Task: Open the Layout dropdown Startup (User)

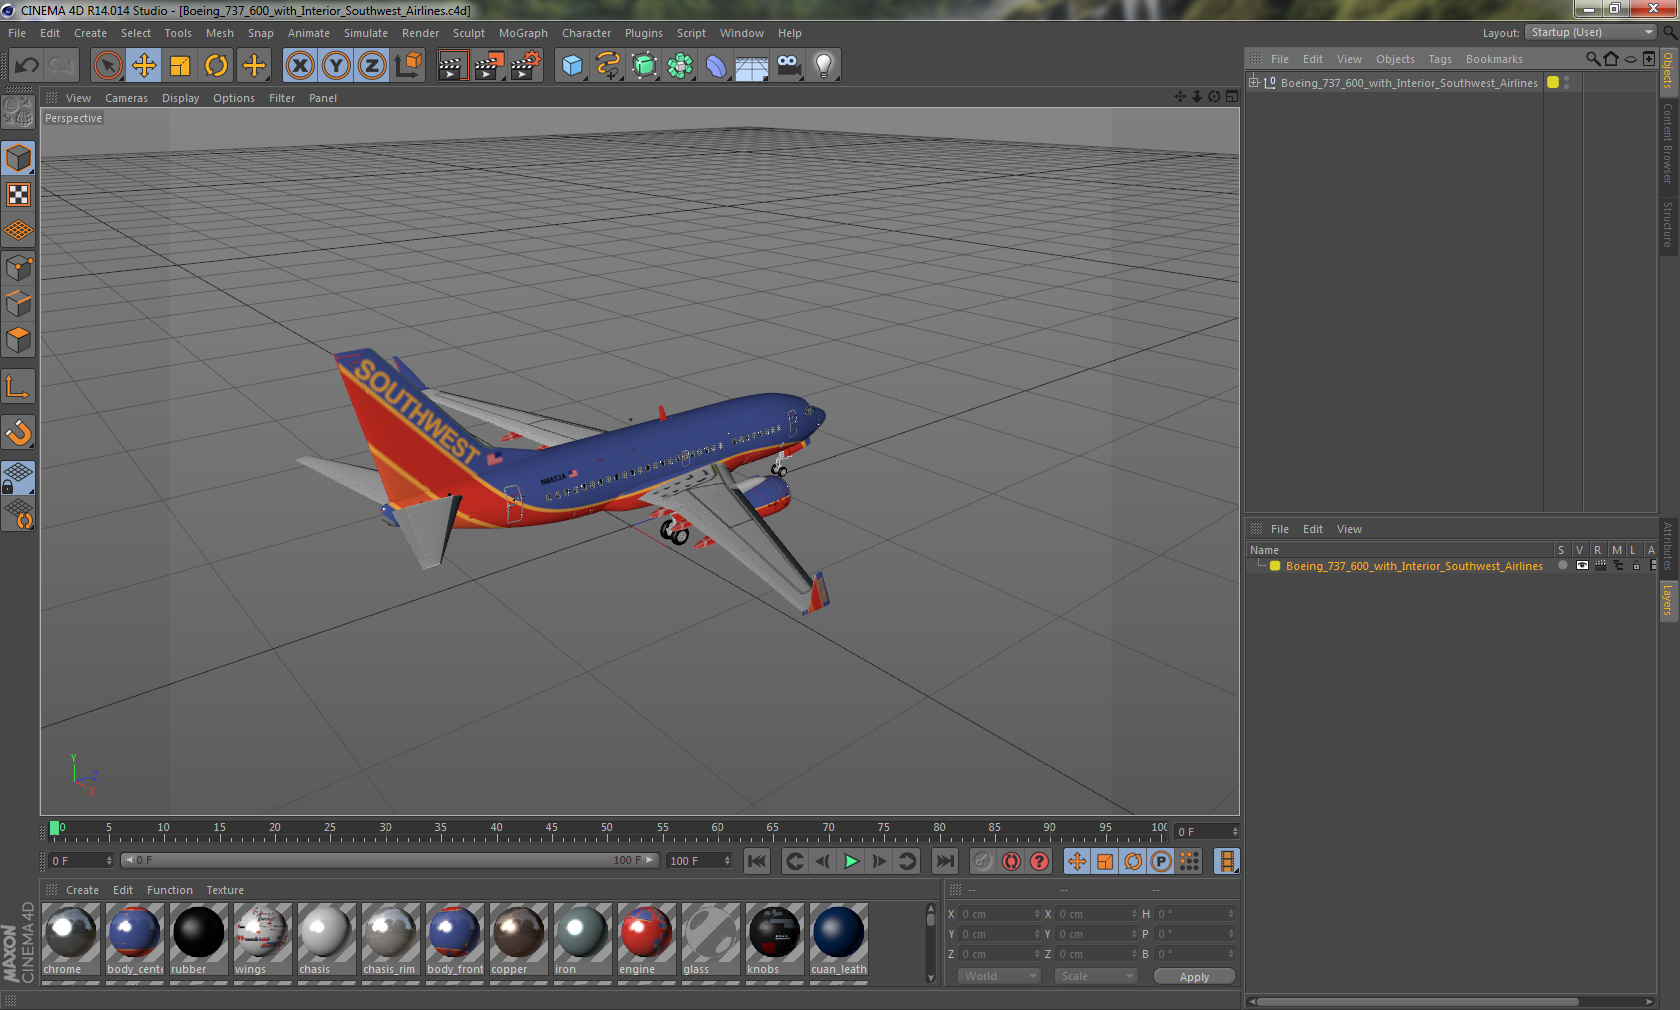Action: coord(1591,32)
